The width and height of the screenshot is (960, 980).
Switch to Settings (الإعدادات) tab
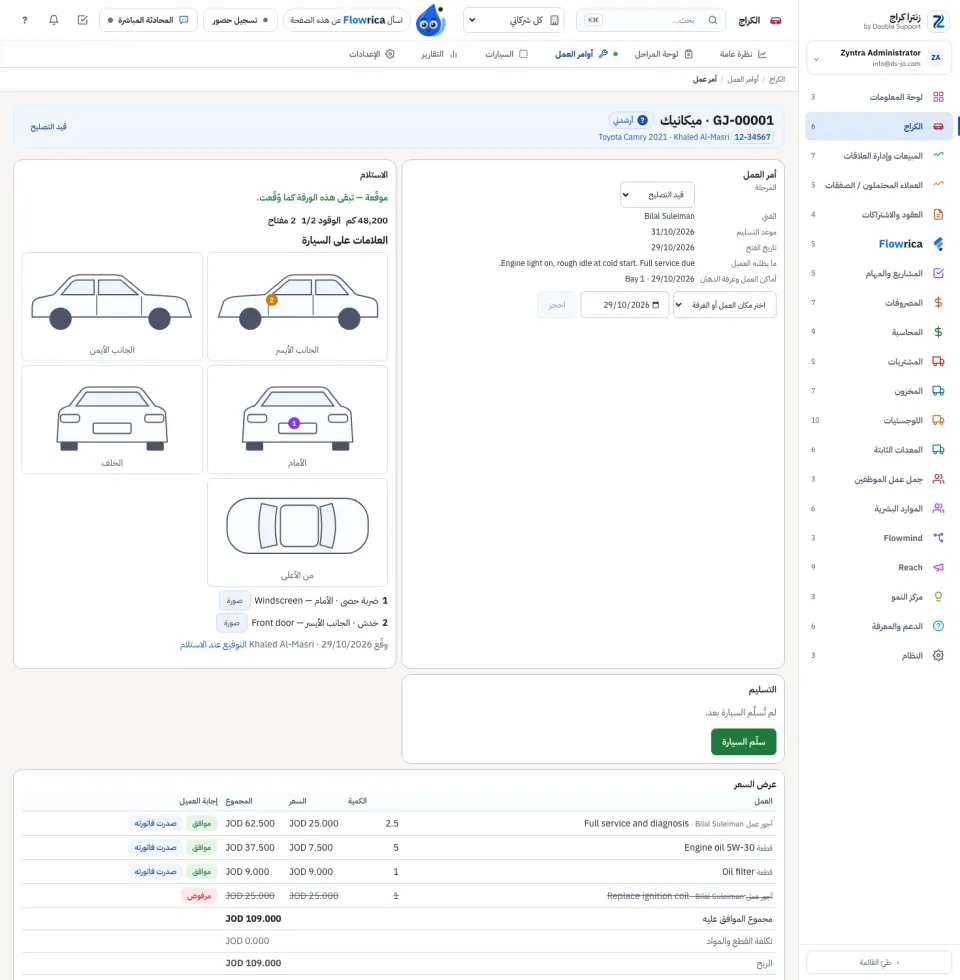pyautogui.click(x=371, y=54)
